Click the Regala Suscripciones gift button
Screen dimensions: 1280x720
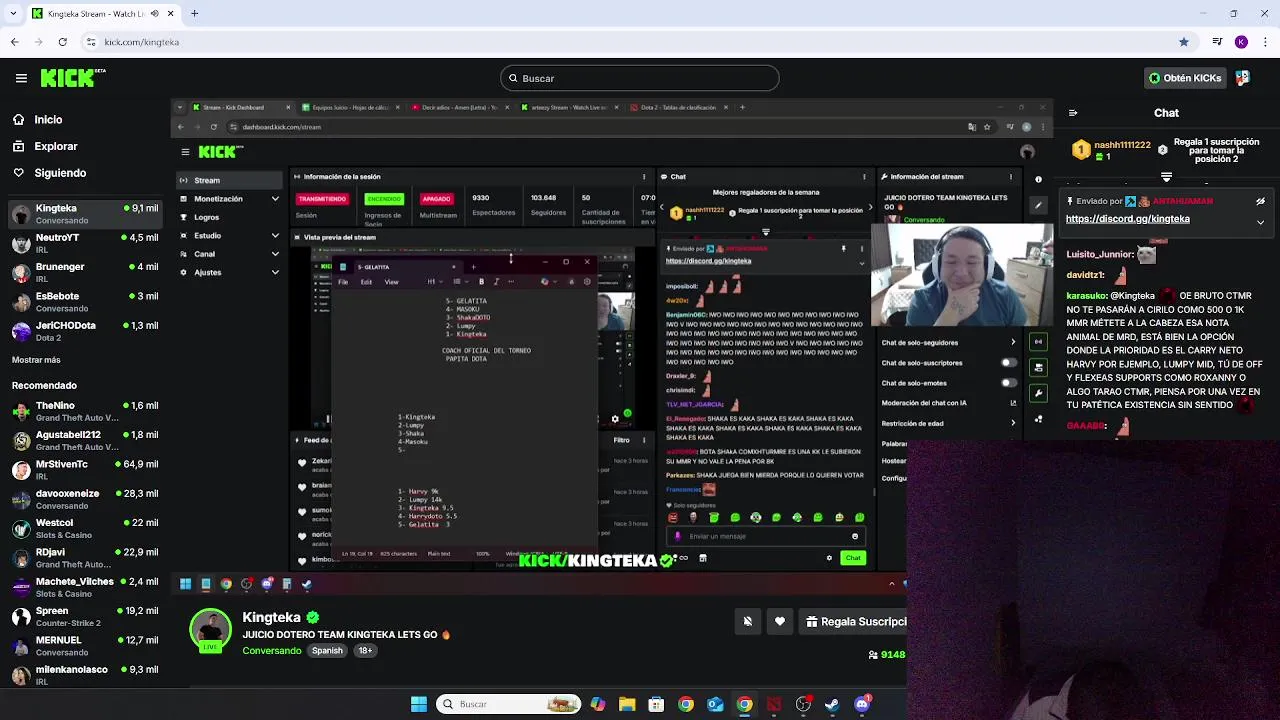pos(853,621)
